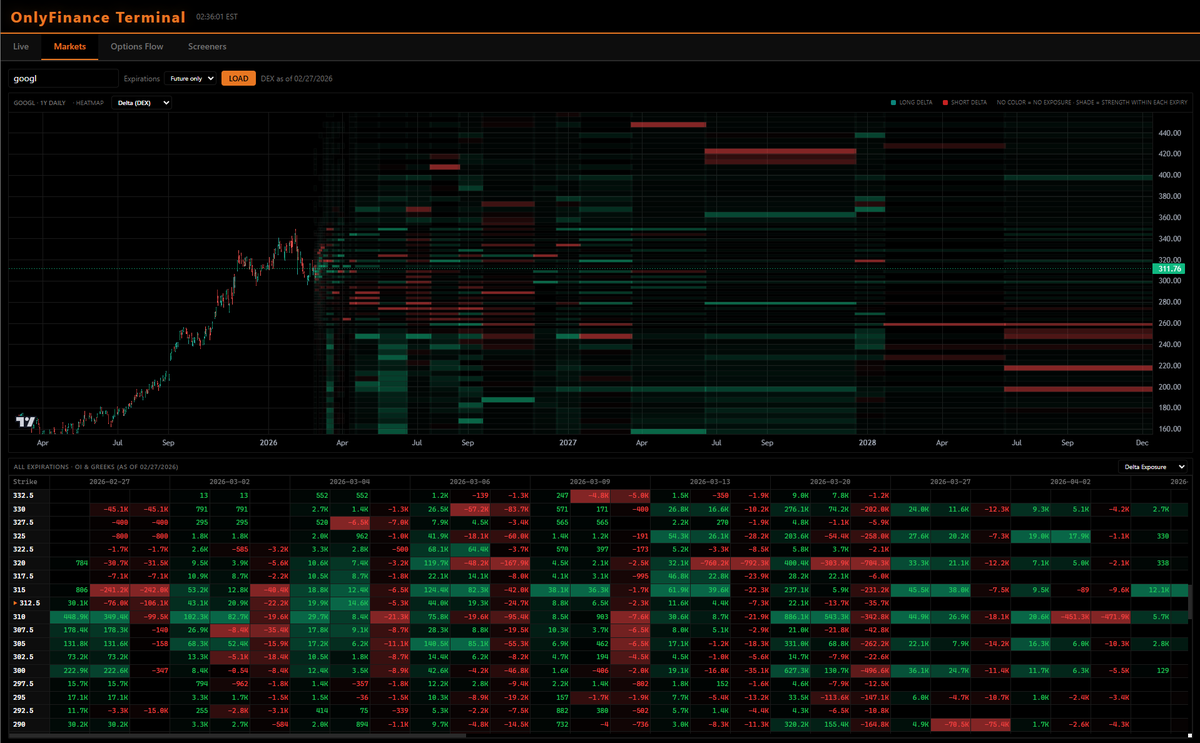Select the 2026-03-04 expiration column header
The image size is (1200, 743).
pyautogui.click(x=350, y=481)
